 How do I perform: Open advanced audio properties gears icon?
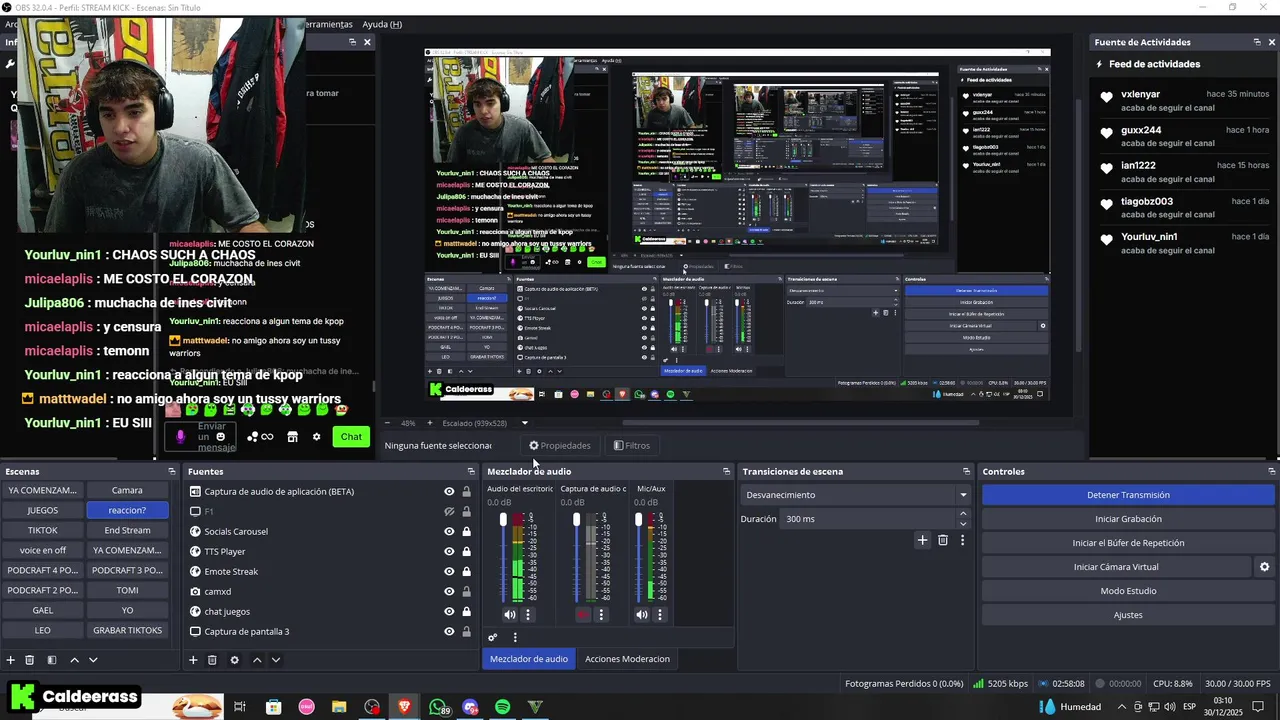coord(492,637)
